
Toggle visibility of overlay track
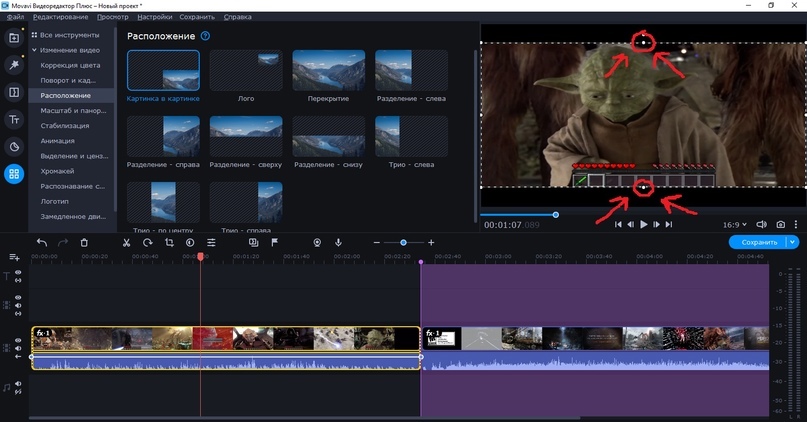(x=18, y=298)
